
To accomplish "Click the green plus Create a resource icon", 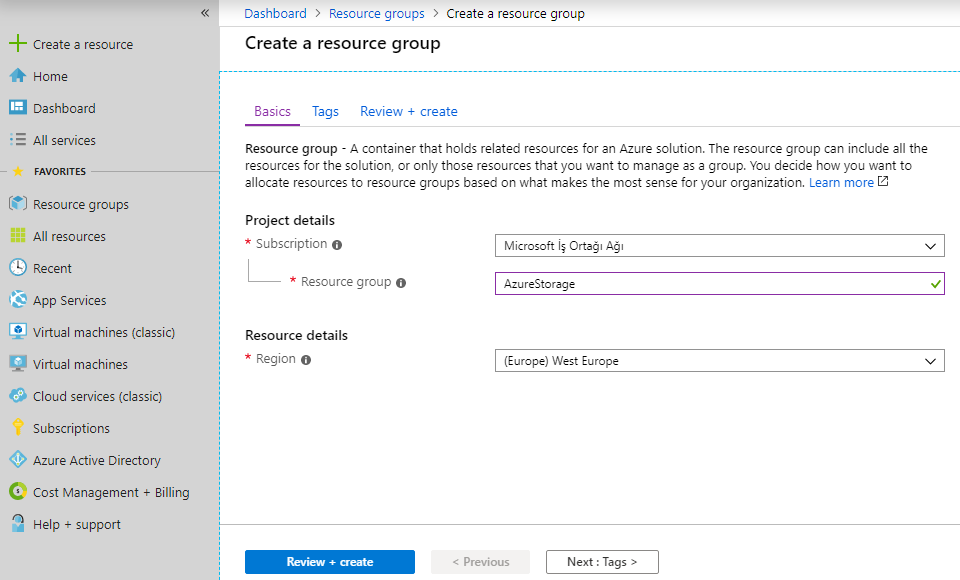I will click(x=18, y=43).
